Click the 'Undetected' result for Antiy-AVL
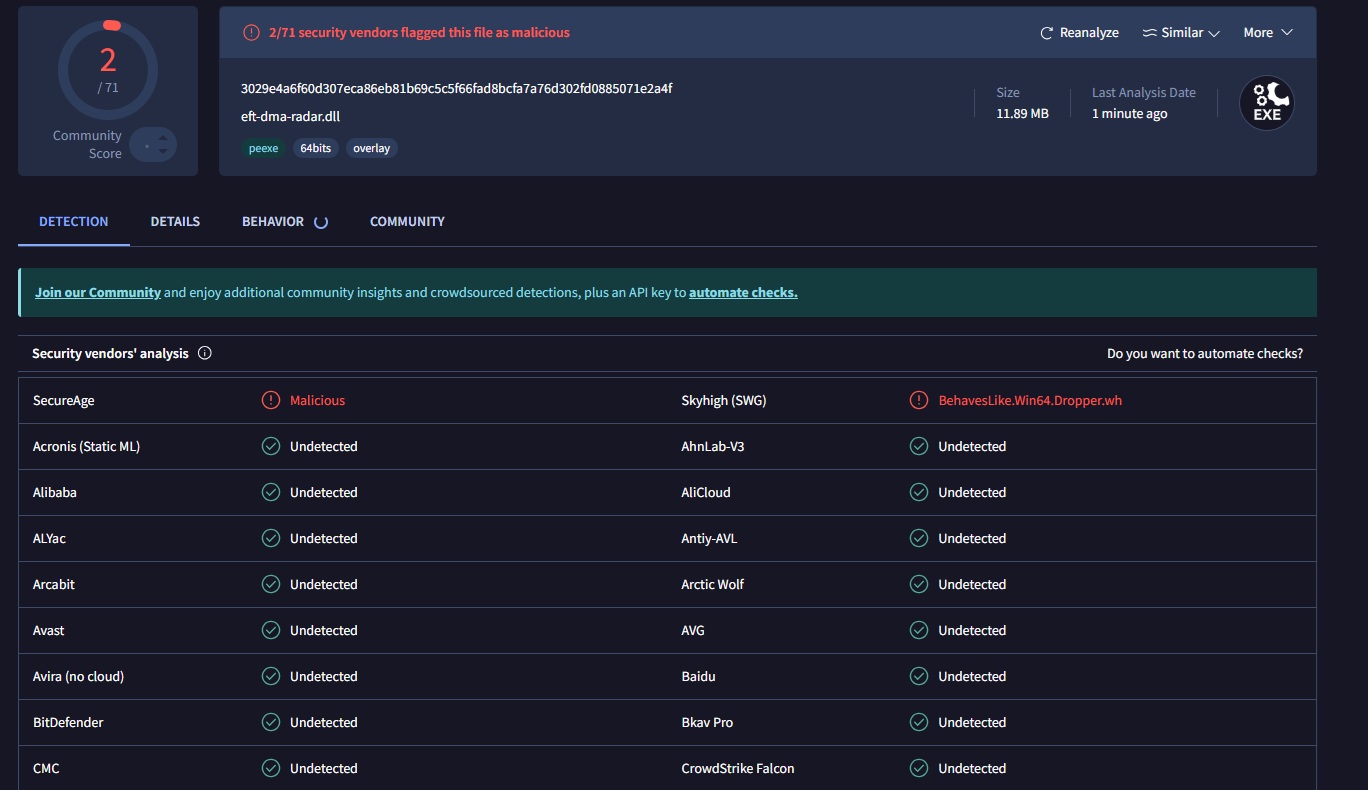Viewport: 1368px width, 790px height. (x=972, y=538)
